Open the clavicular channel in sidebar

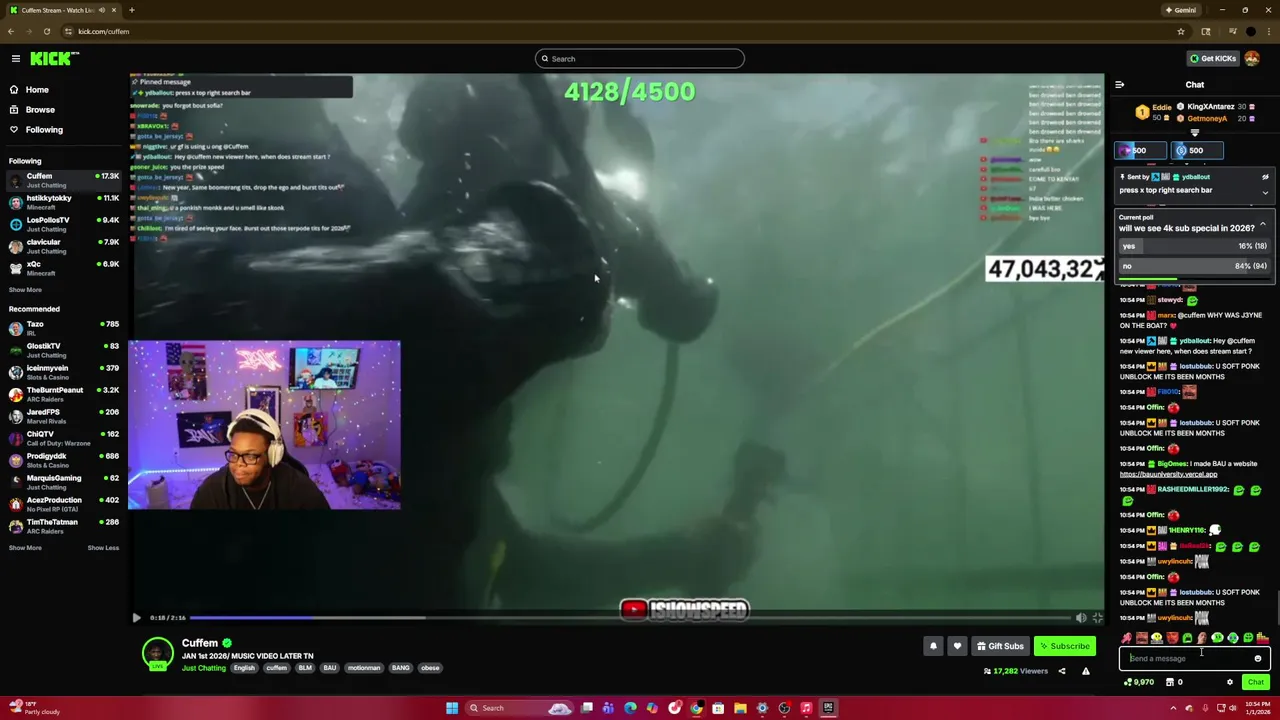point(62,246)
